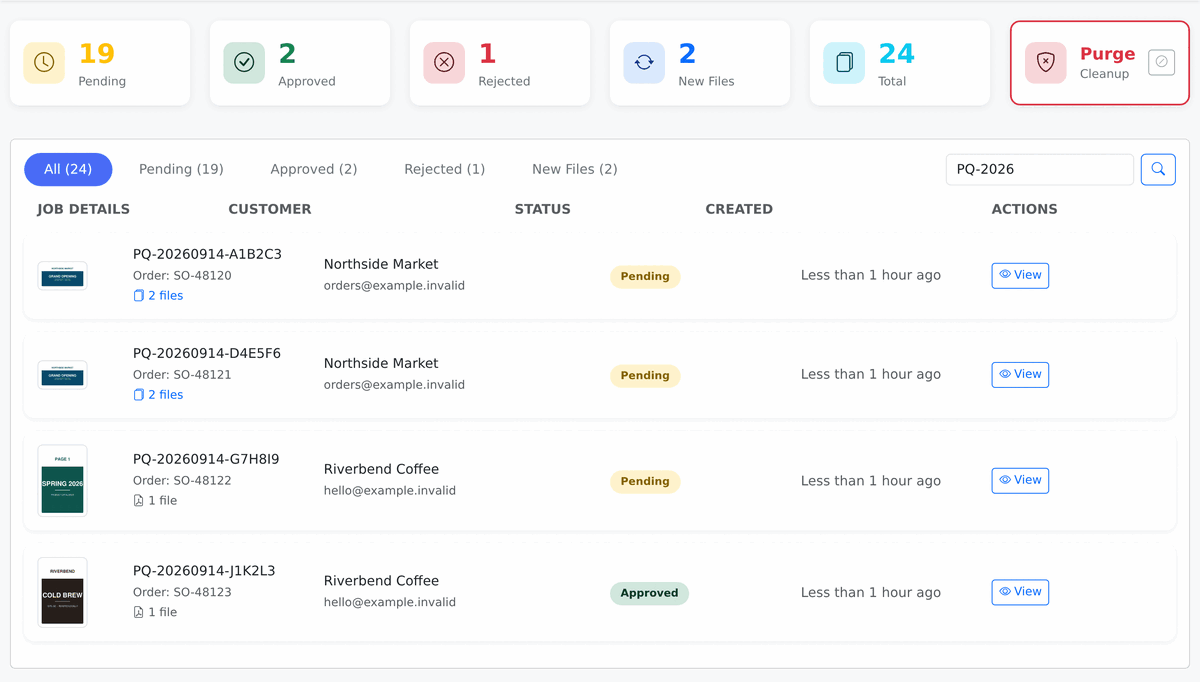Click the shield icon on Purge card
The width and height of the screenshot is (1200, 682).
(1045, 62)
